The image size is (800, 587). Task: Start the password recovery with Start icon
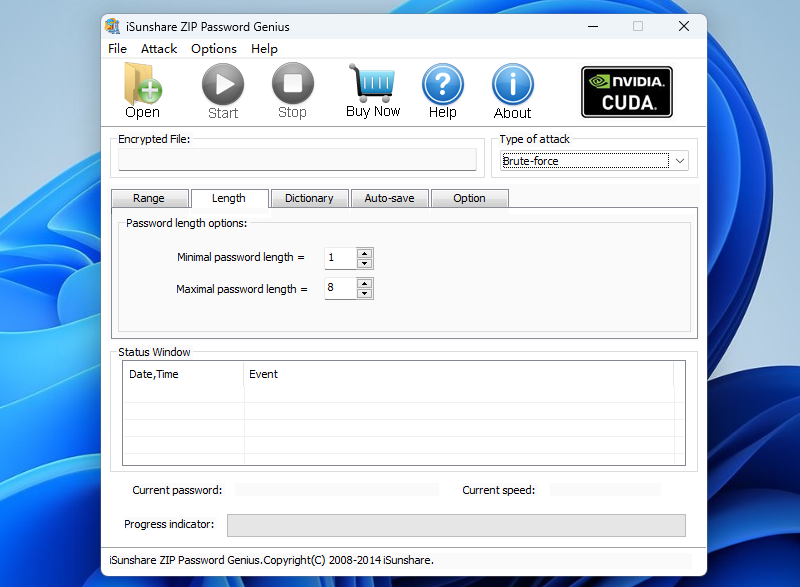(223, 91)
